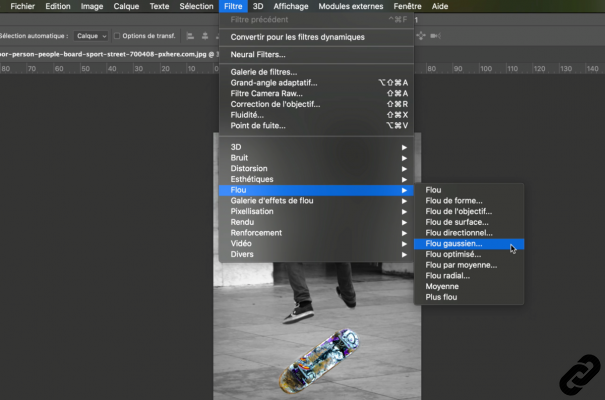Choose Flou de l'objectif...
The width and height of the screenshot is (605, 400).
pos(469,211)
